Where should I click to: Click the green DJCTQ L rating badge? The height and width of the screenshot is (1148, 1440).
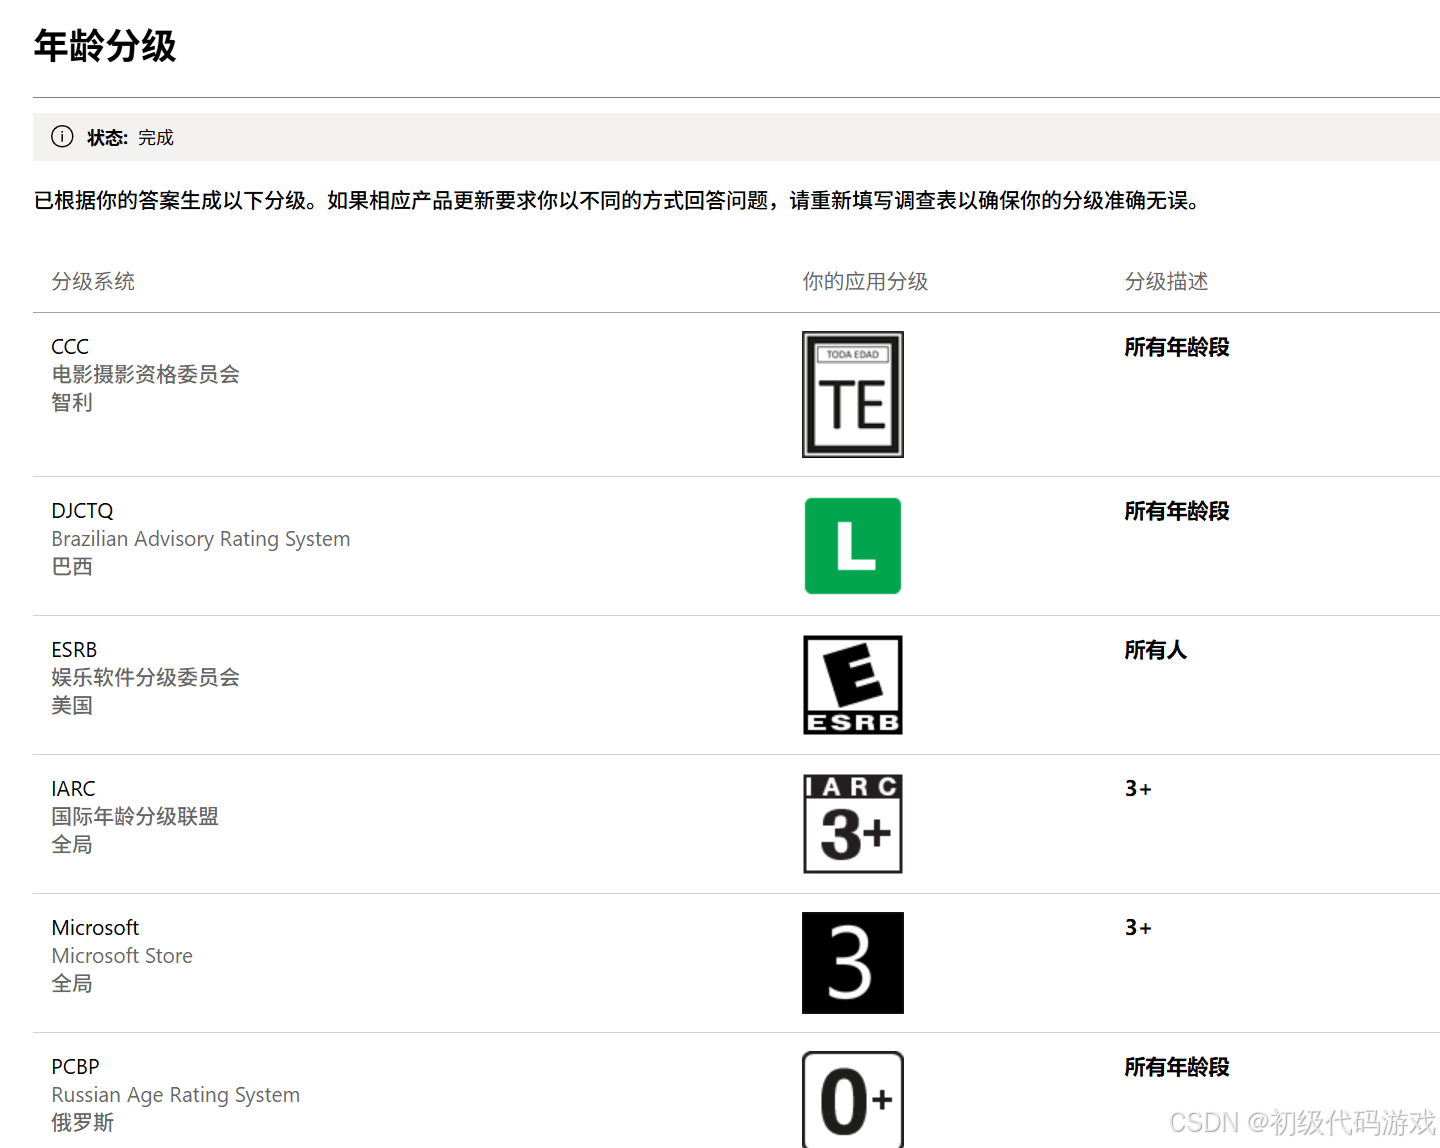pos(853,546)
